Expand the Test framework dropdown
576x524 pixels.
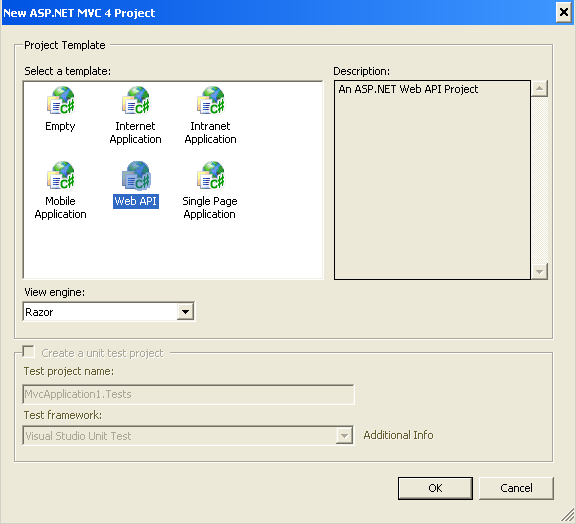[x=344, y=436]
